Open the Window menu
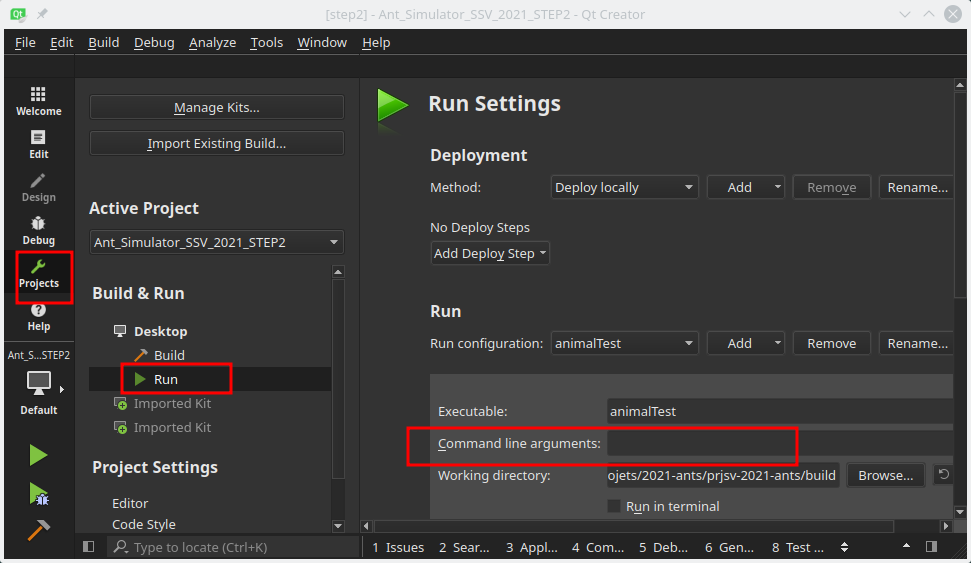The image size is (971, 563). pos(322,43)
